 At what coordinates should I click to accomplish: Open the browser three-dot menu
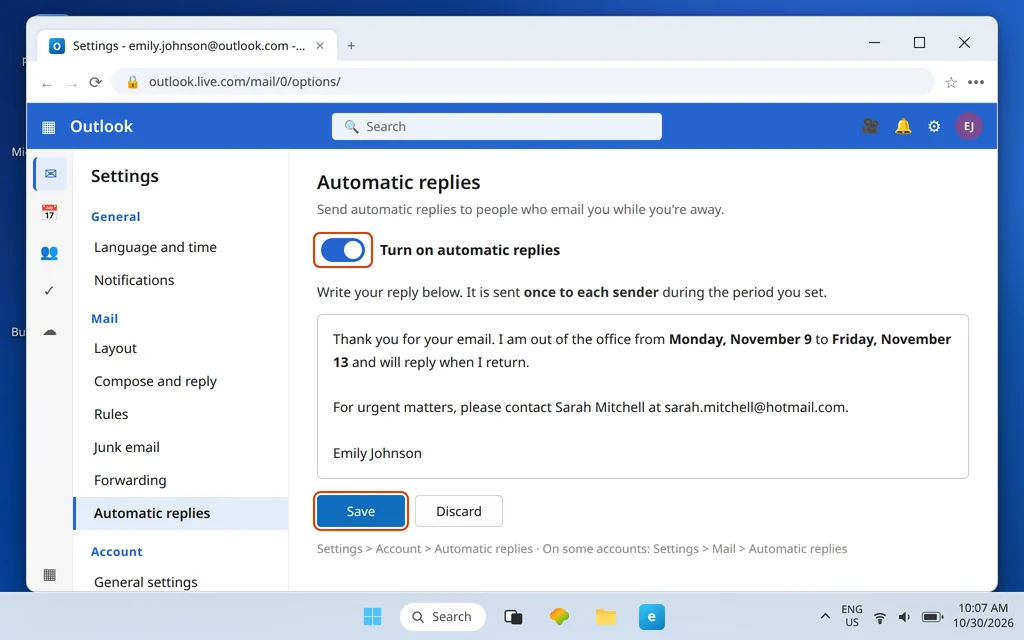point(976,82)
